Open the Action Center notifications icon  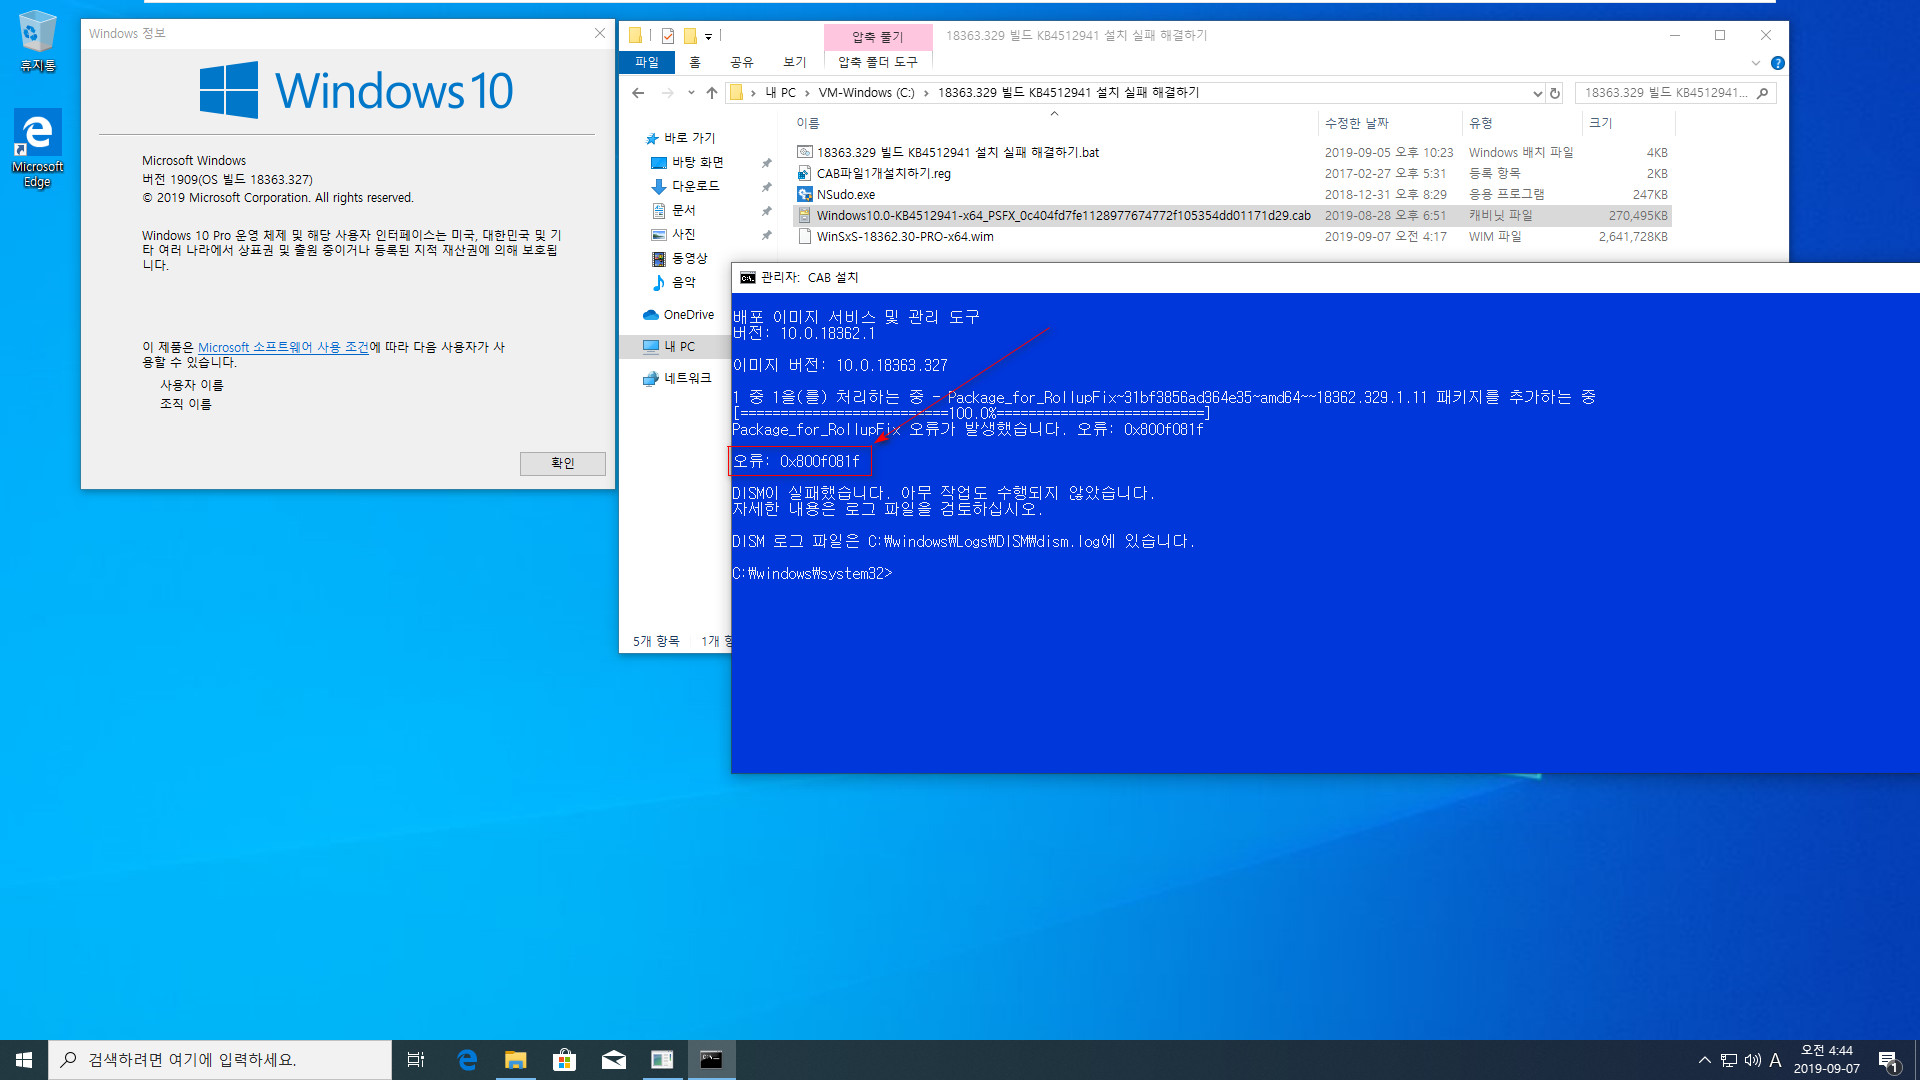[x=1887, y=1060]
